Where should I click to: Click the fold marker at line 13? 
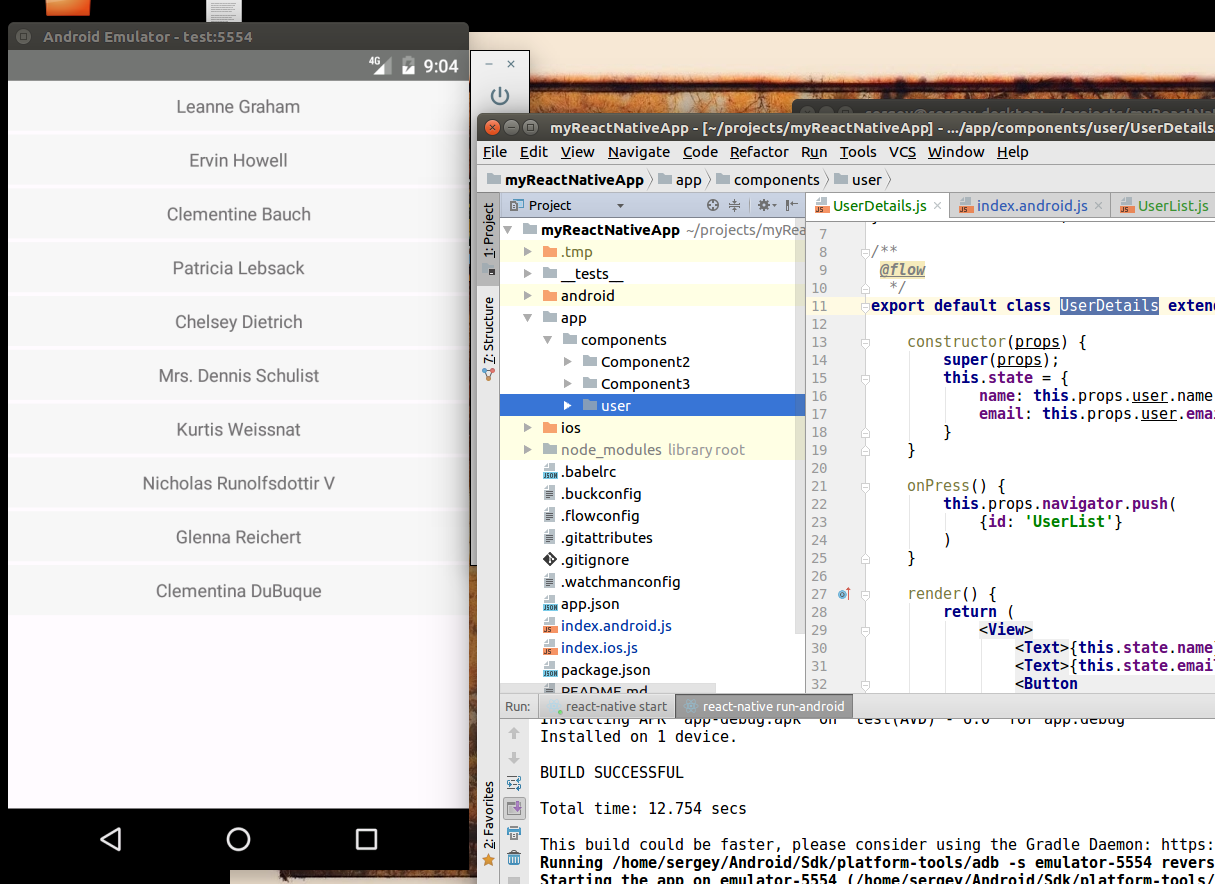[864, 342]
